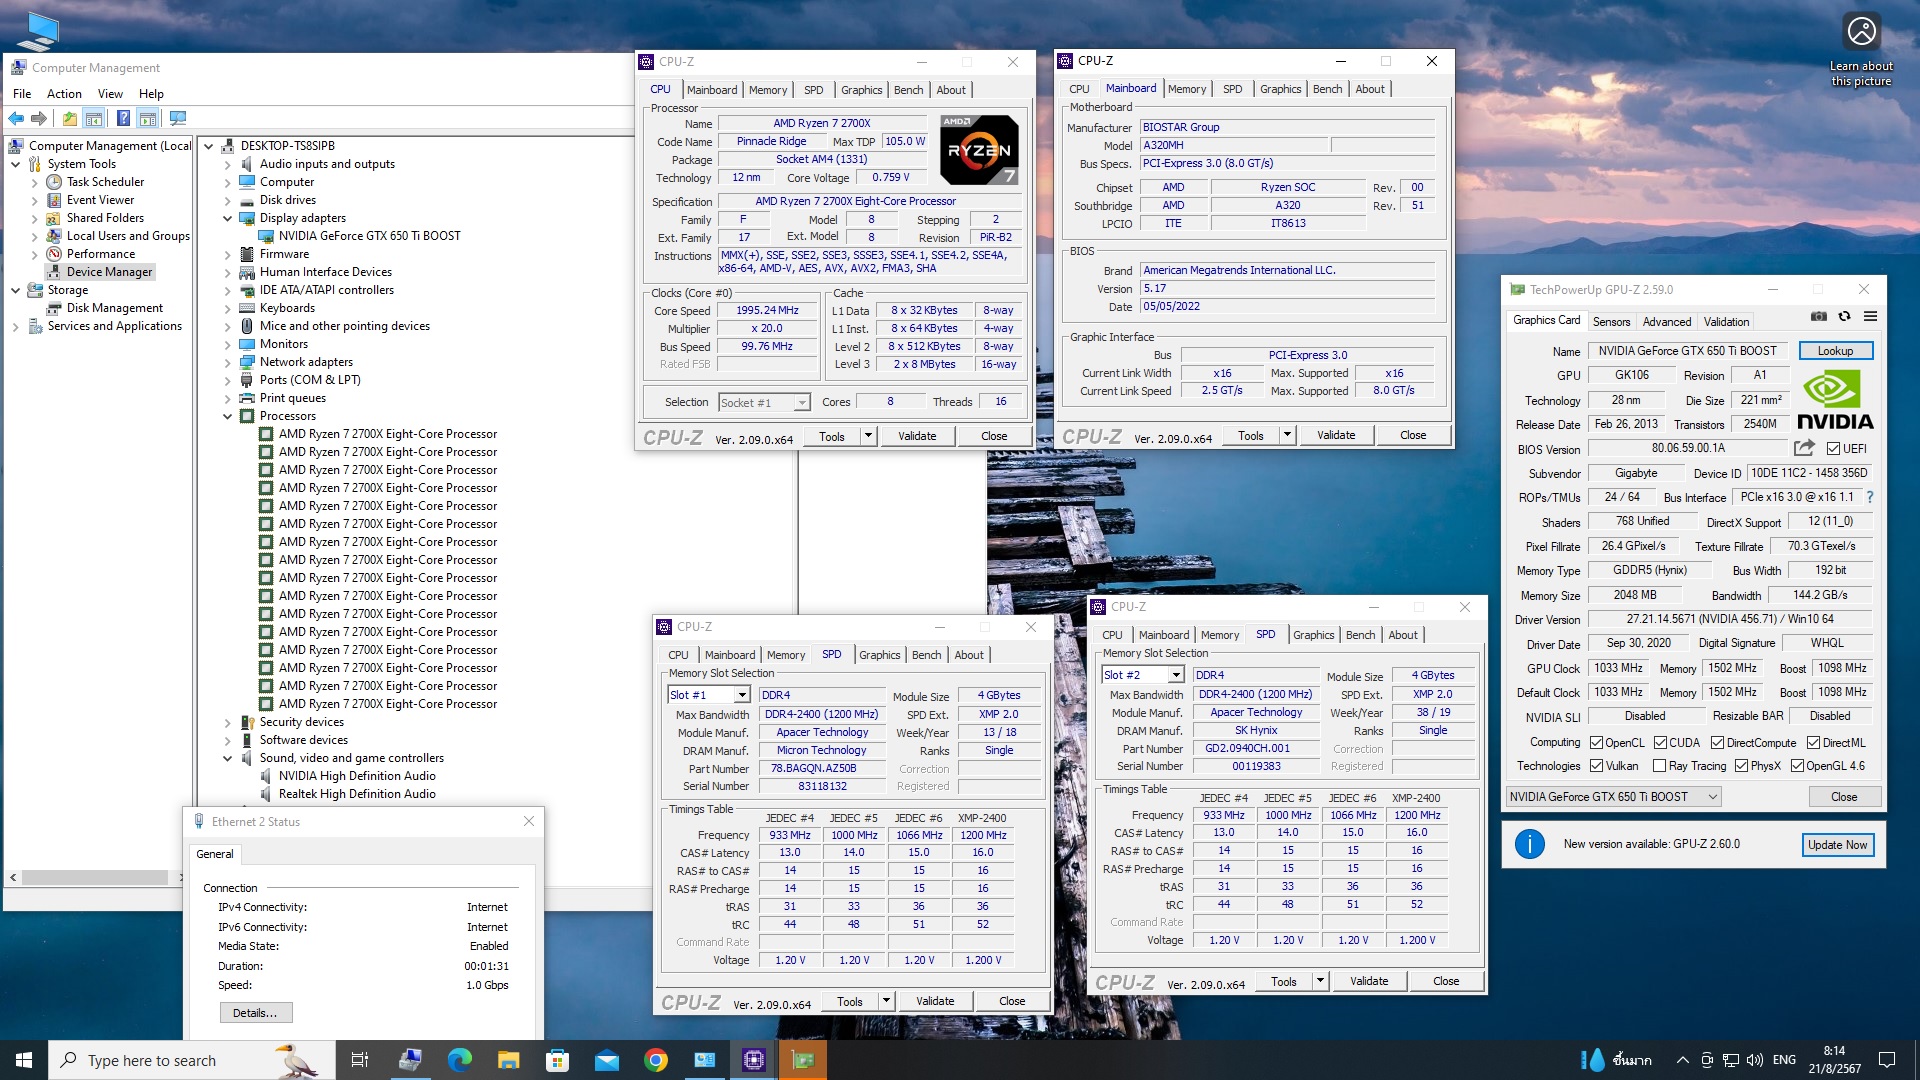
Task: Open File Explorer from taskbar
Action: pos(508,1060)
